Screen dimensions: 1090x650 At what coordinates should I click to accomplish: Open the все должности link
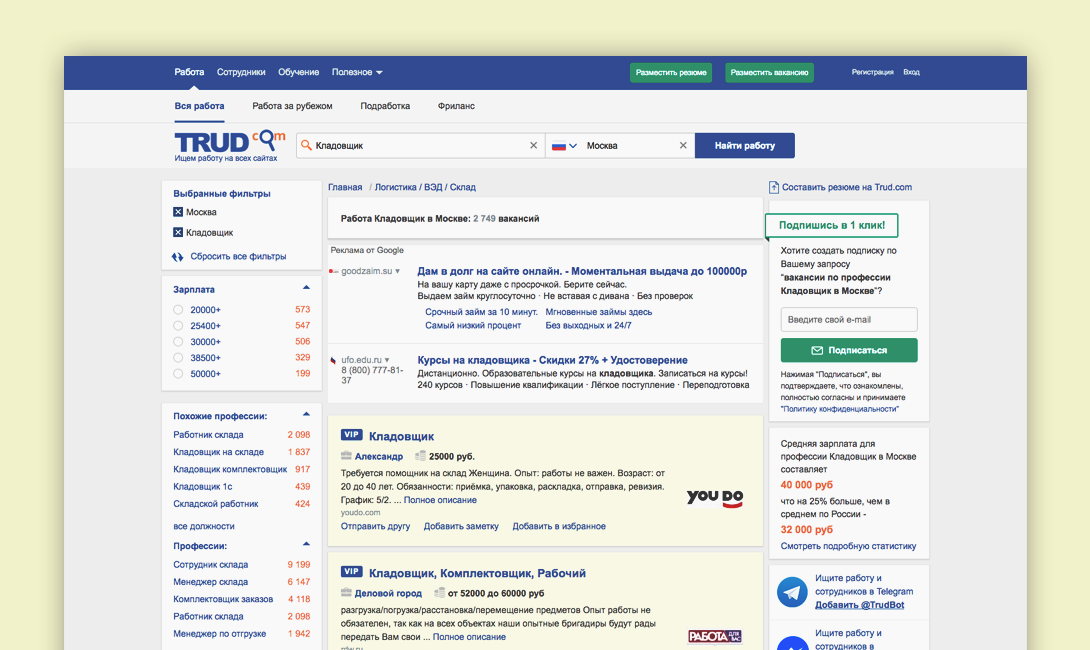[x=204, y=526]
